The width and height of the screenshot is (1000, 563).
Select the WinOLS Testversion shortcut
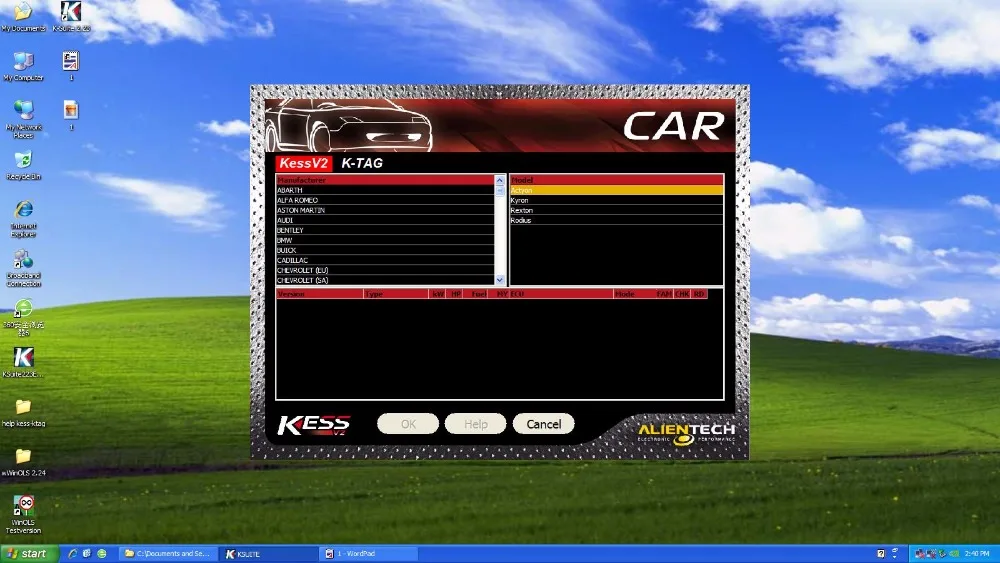coord(23,515)
